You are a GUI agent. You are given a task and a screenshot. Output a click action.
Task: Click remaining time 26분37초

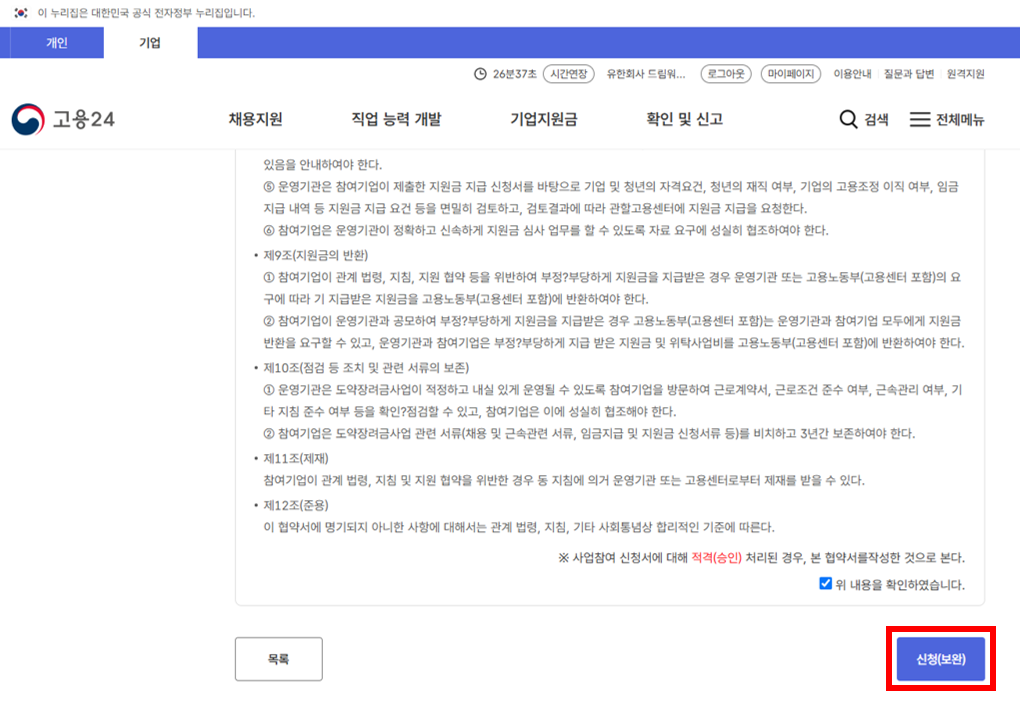(x=515, y=74)
